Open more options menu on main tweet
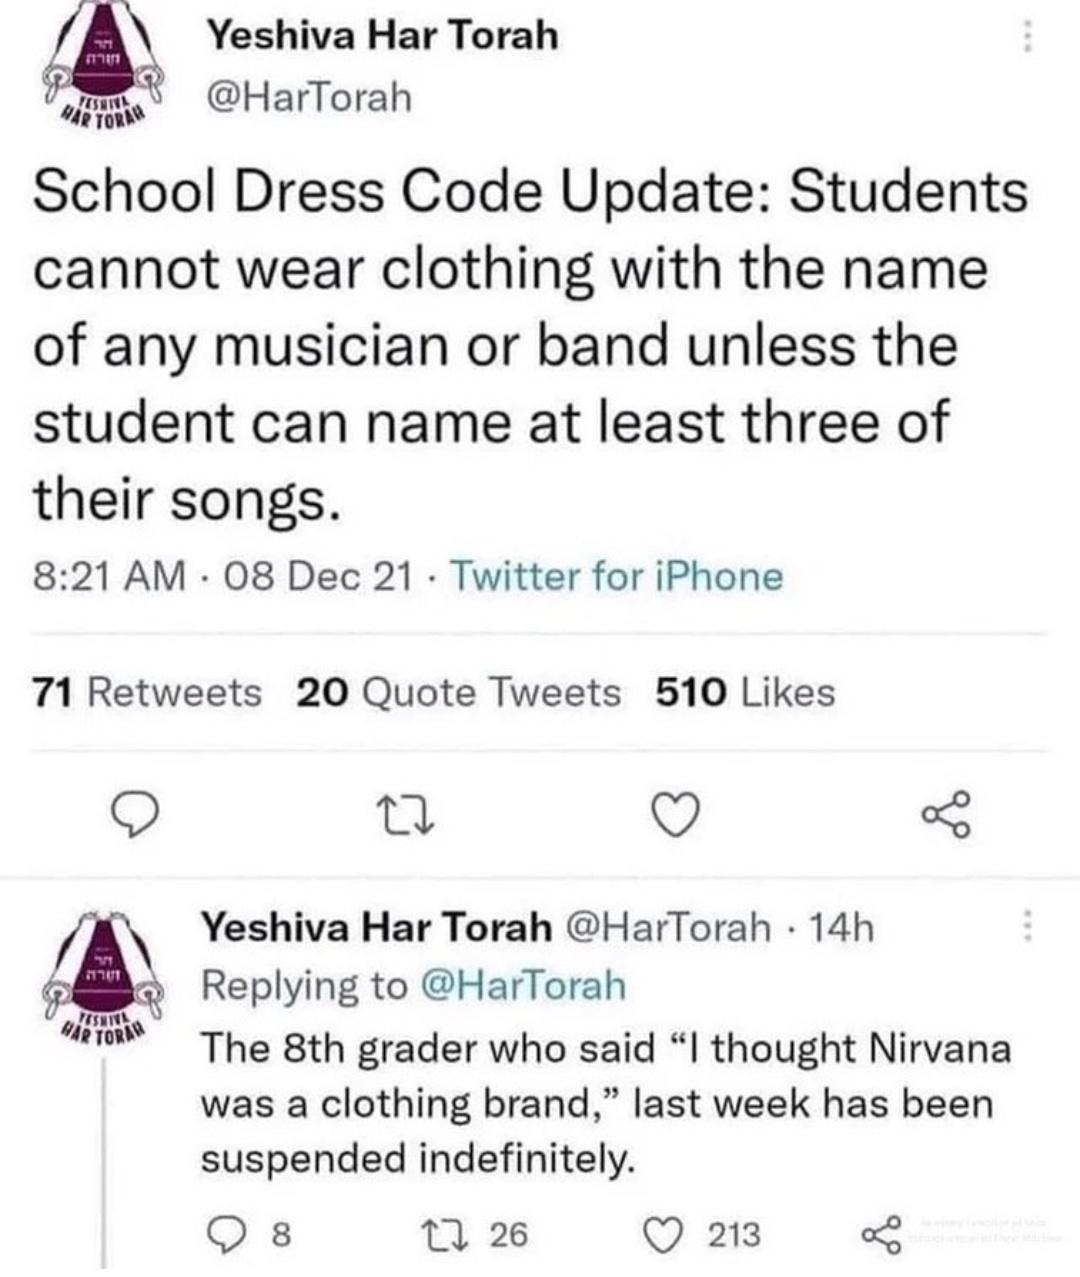Screen dimensions: 1080x1277 1026,38
